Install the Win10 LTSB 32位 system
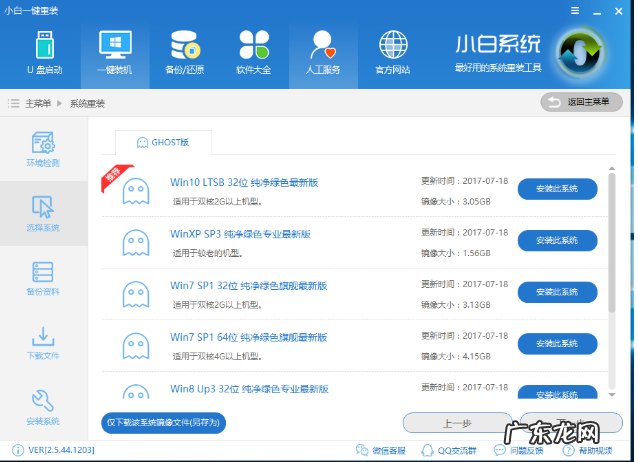The image size is (638, 462). pos(557,189)
